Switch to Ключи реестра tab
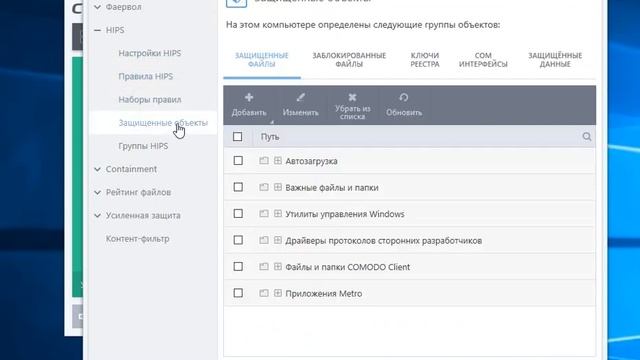 tap(425, 60)
